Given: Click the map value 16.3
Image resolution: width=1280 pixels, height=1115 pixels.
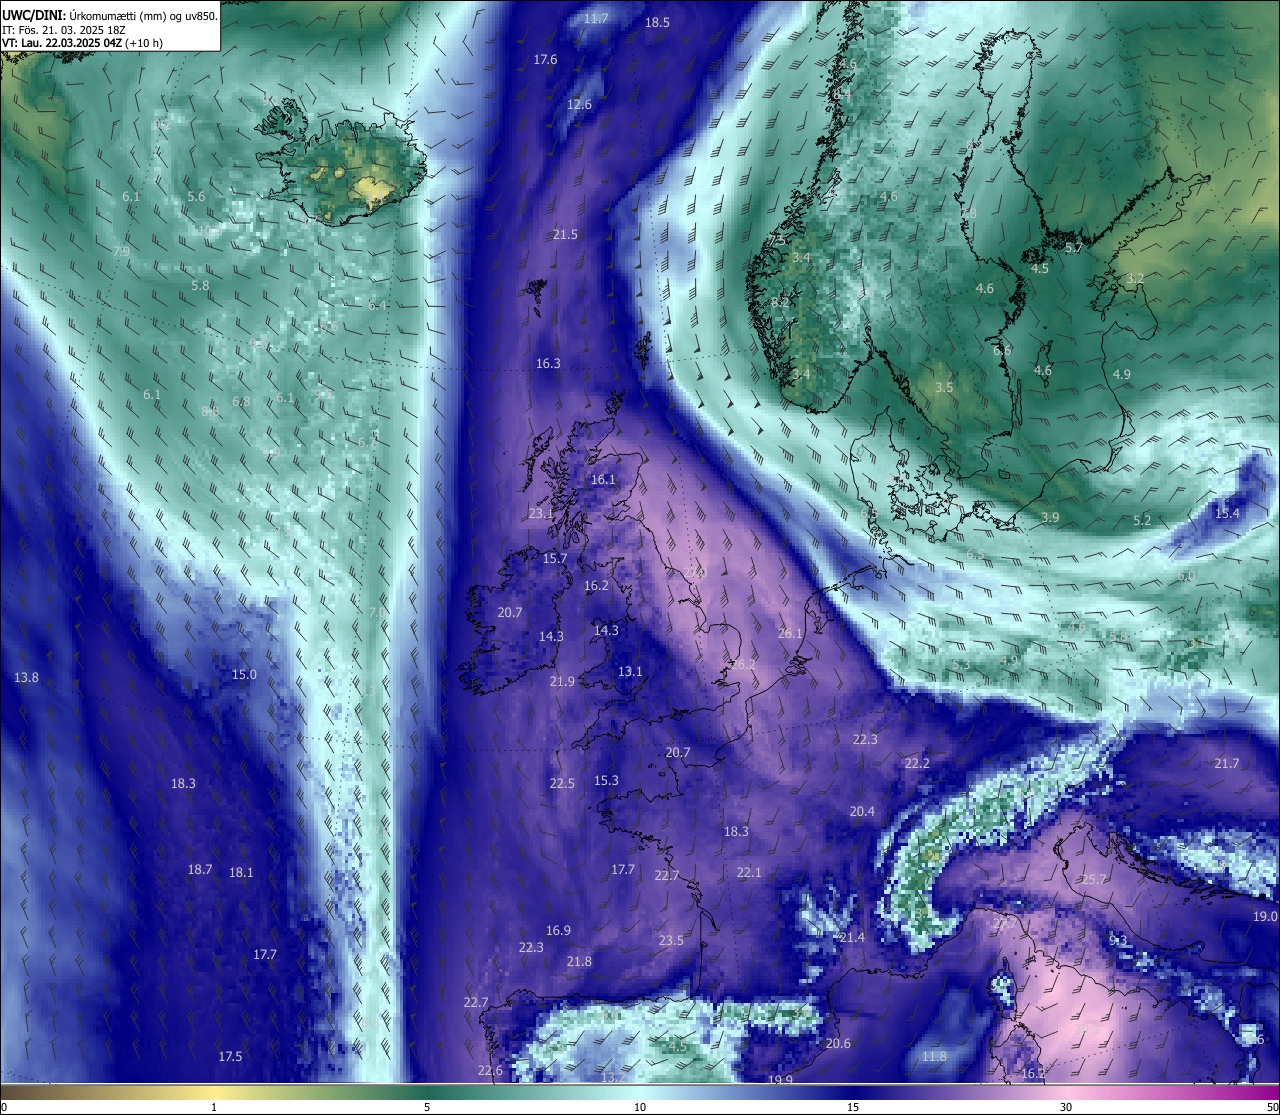Looking at the screenshot, I should [548, 363].
